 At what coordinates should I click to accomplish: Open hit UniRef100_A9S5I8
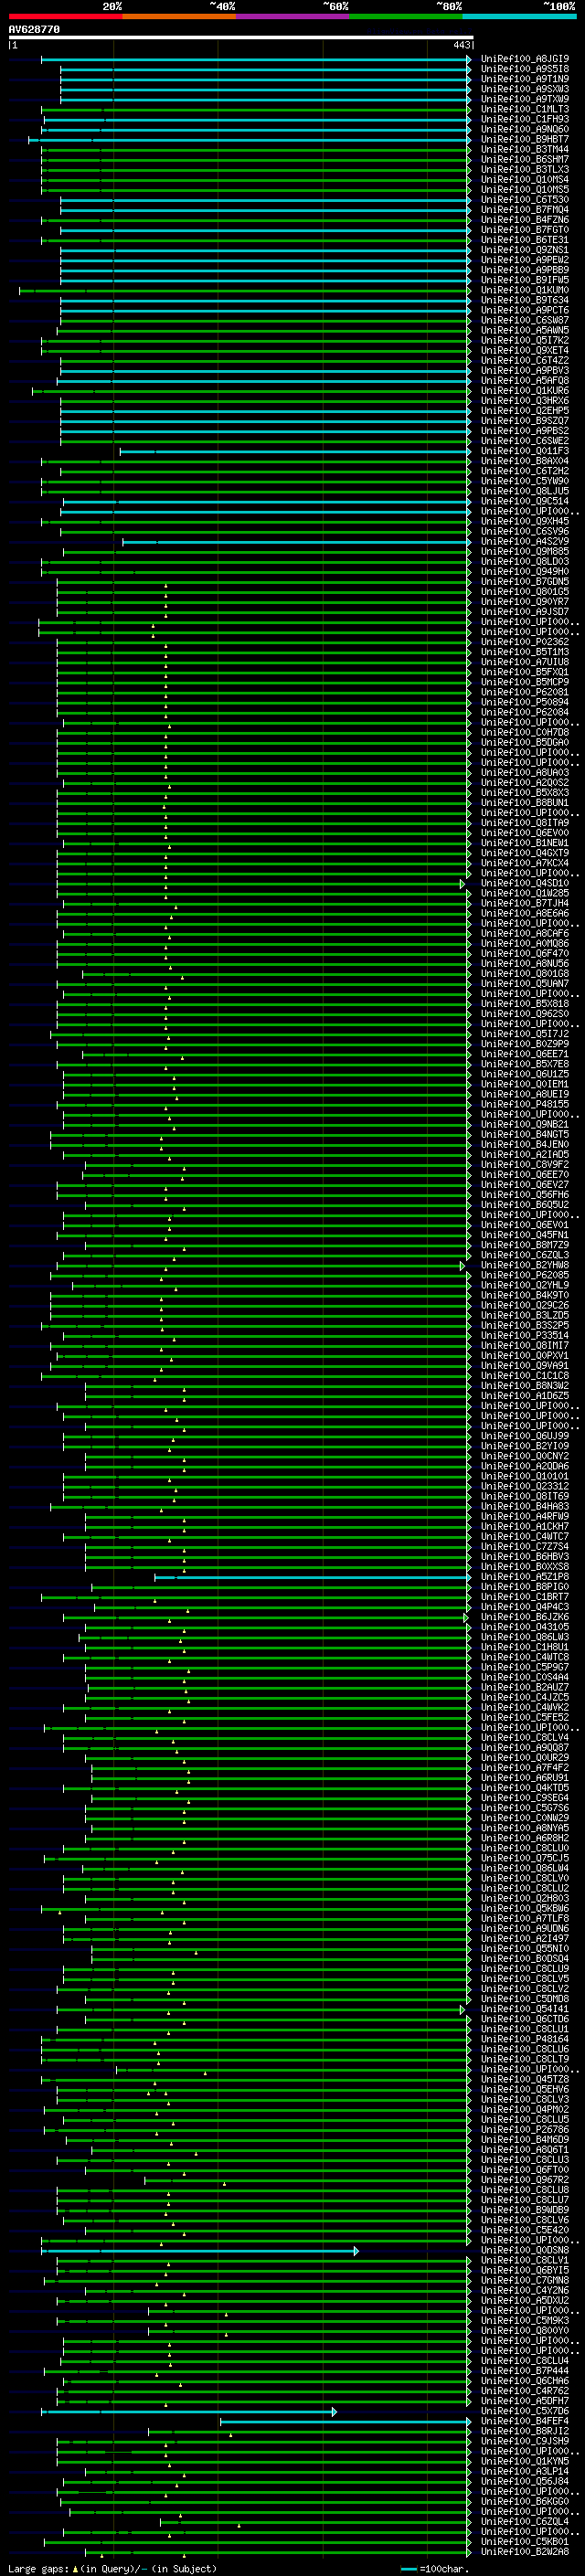525,69
